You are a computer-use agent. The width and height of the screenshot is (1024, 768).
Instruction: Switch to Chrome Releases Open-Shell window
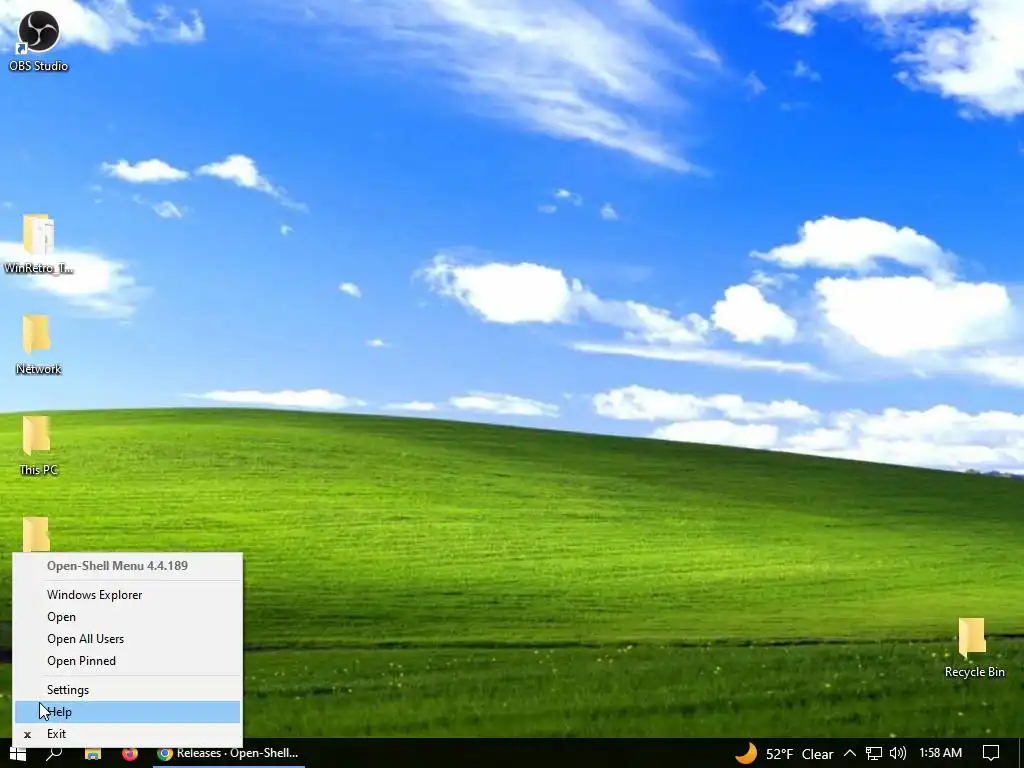coord(228,754)
